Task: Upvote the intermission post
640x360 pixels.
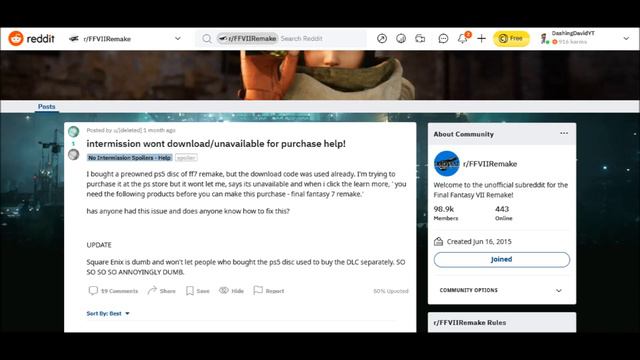Action: point(73,131)
